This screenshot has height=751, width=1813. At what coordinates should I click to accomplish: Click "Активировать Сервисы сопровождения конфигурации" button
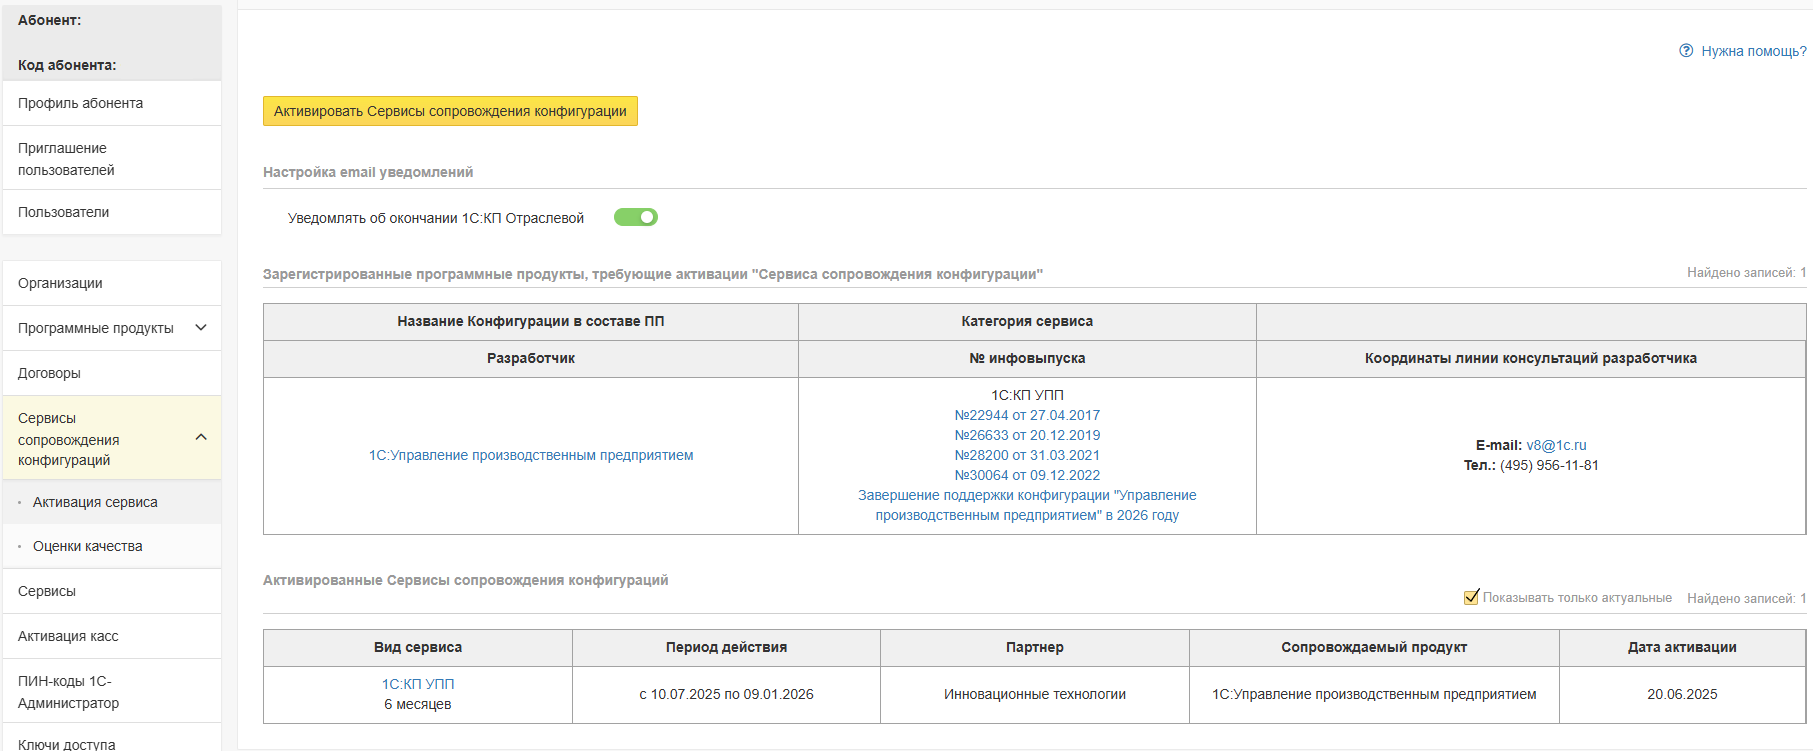450,111
